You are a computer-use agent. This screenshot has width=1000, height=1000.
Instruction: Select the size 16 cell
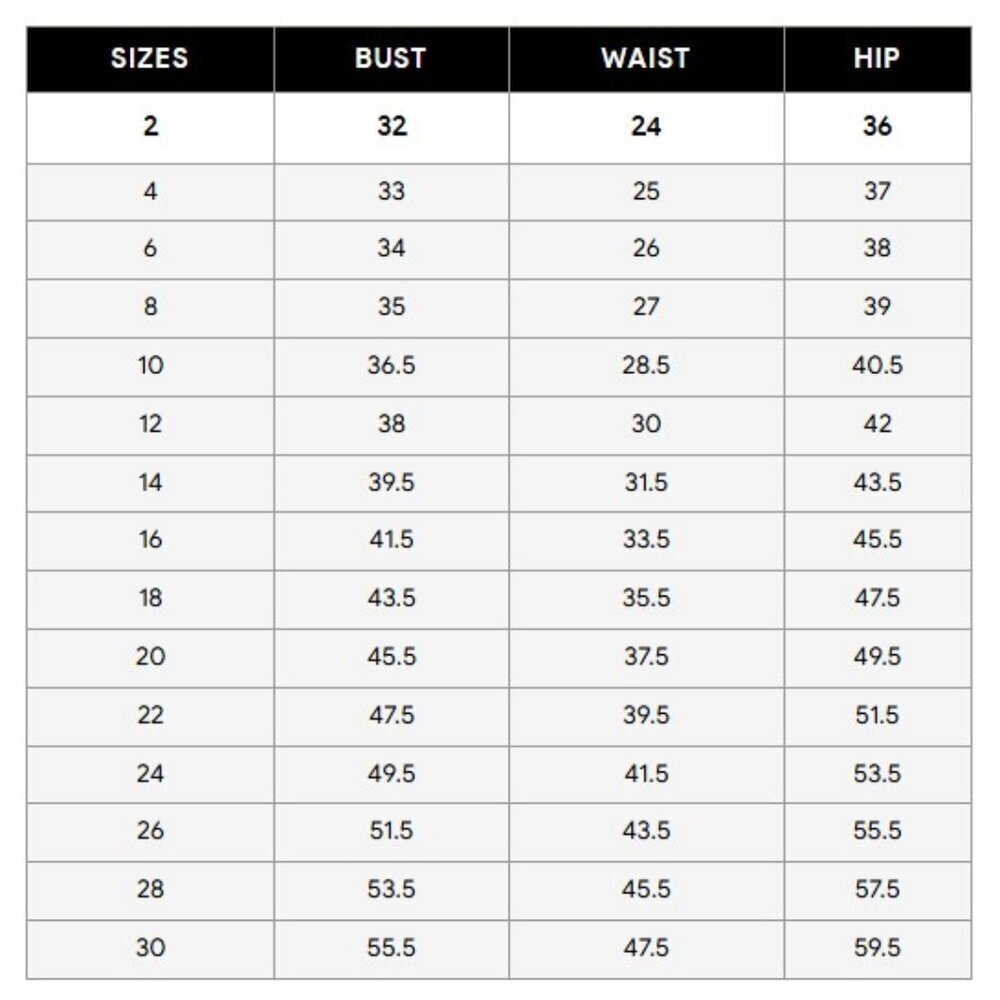(x=150, y=541)
